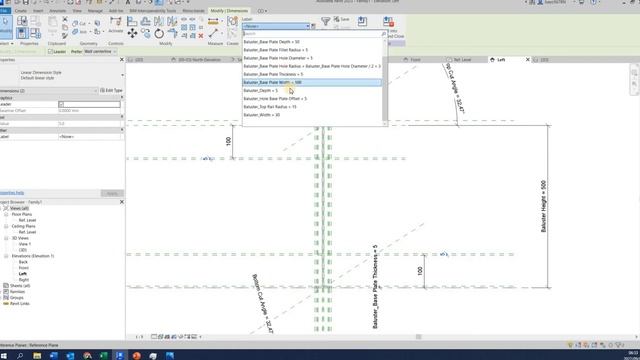Open the Dimensions (2) filter dropdown

(49, 91)
